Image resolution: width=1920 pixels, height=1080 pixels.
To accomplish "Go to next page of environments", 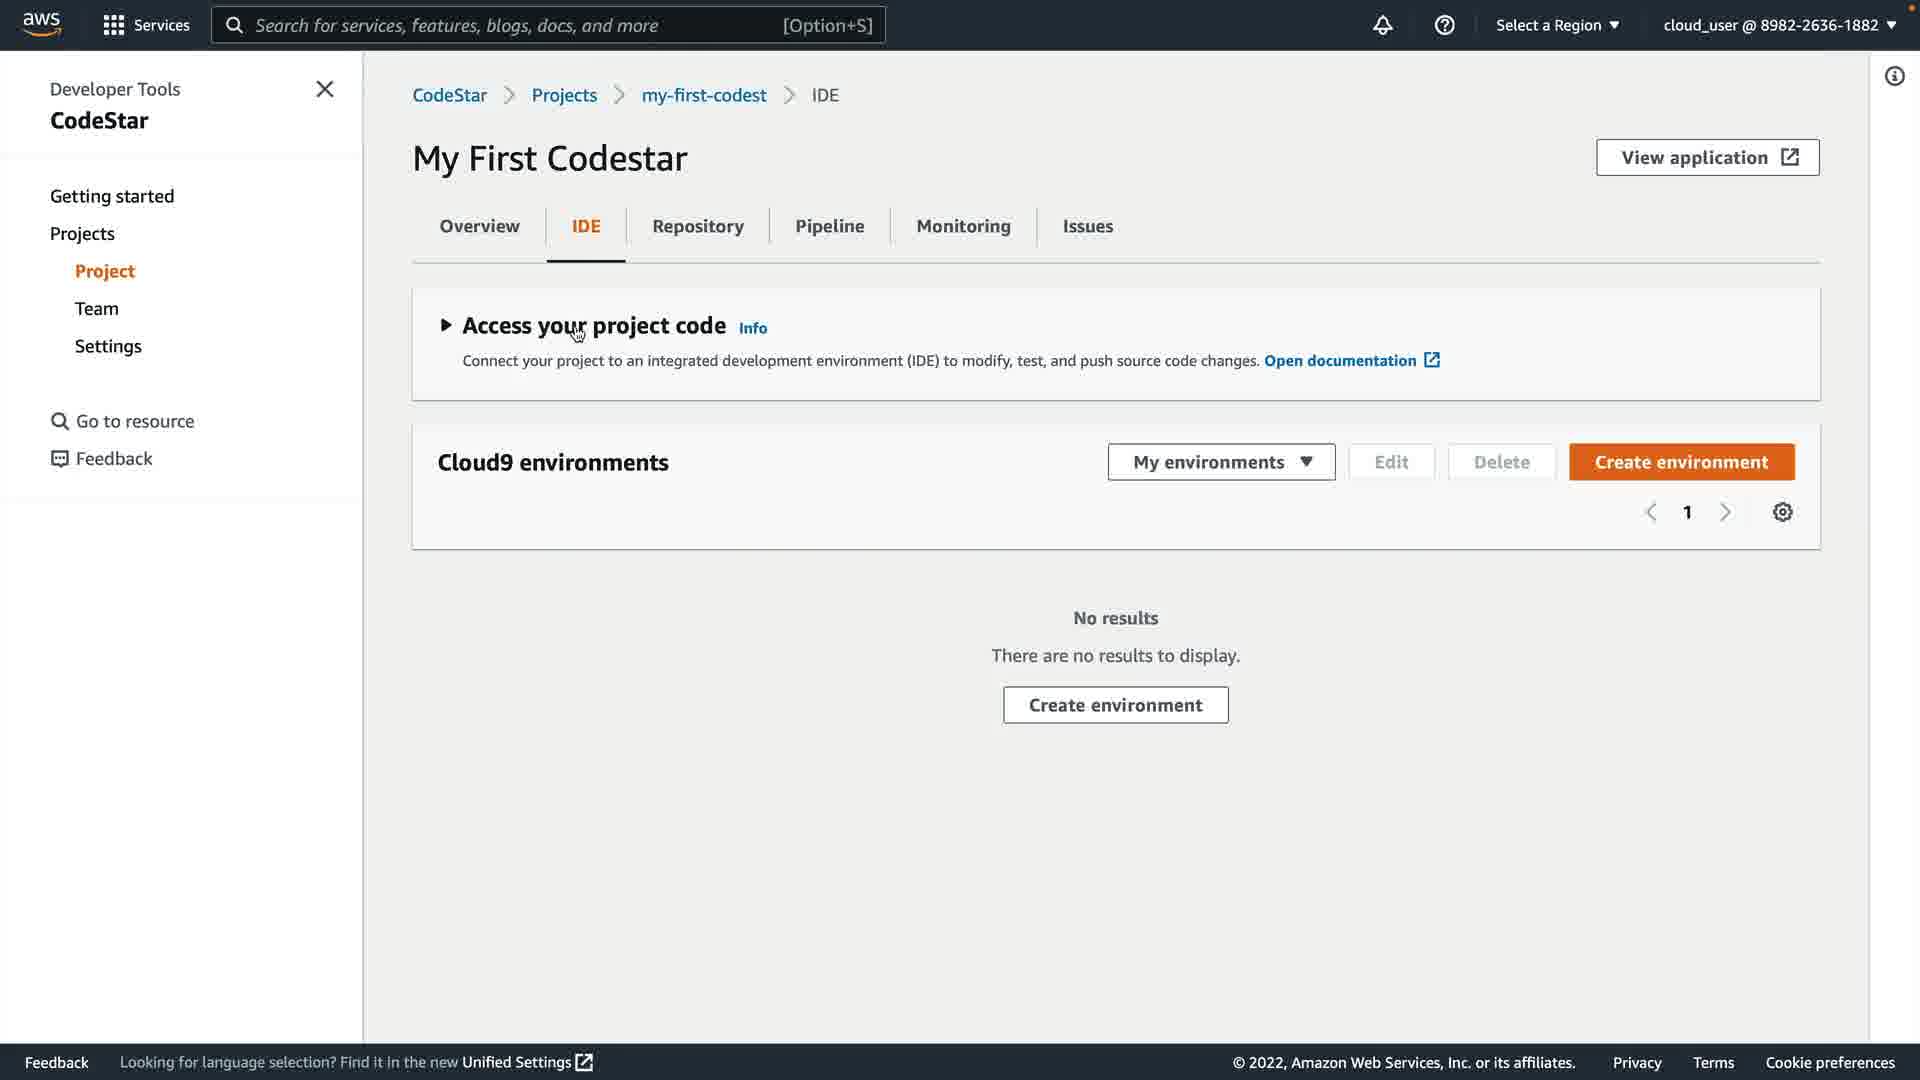I will click(1725, 512).
